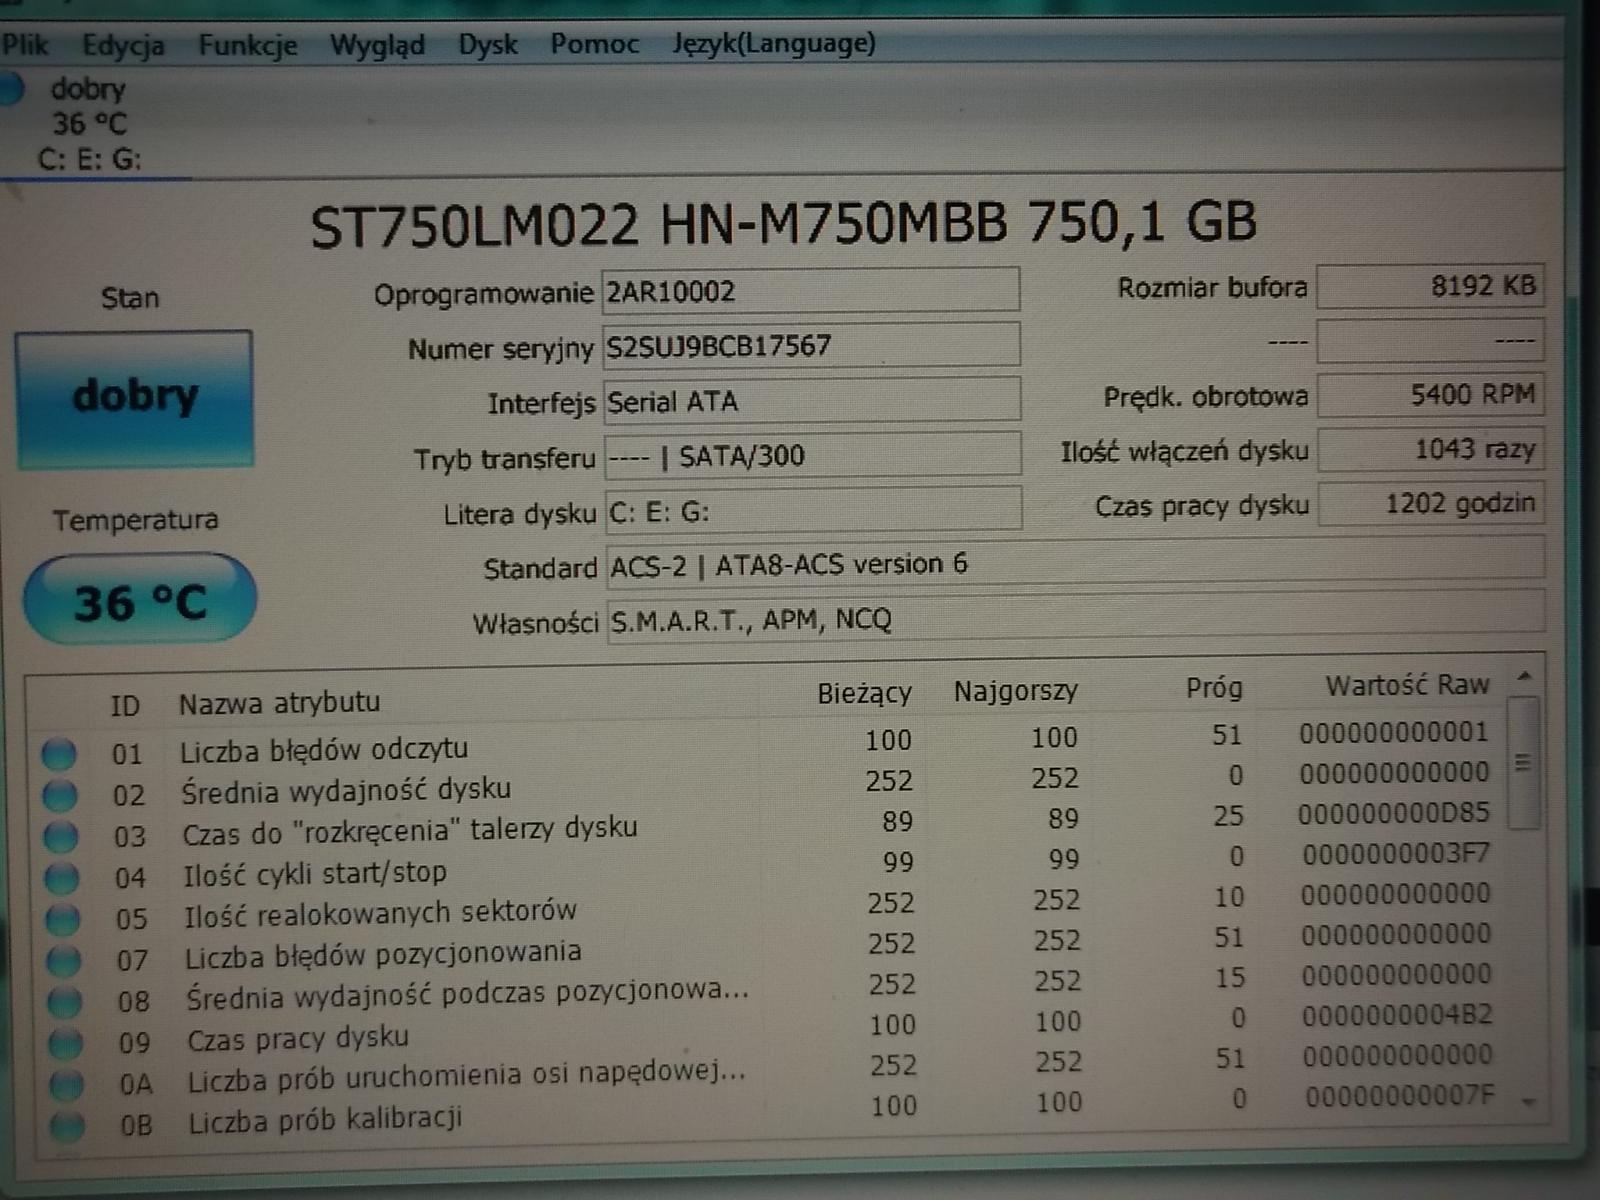Viewport: 1600px width, 1200px height.
Task: Click the serial number field S2SUJ9BCB17567
Action: (811, 346)
